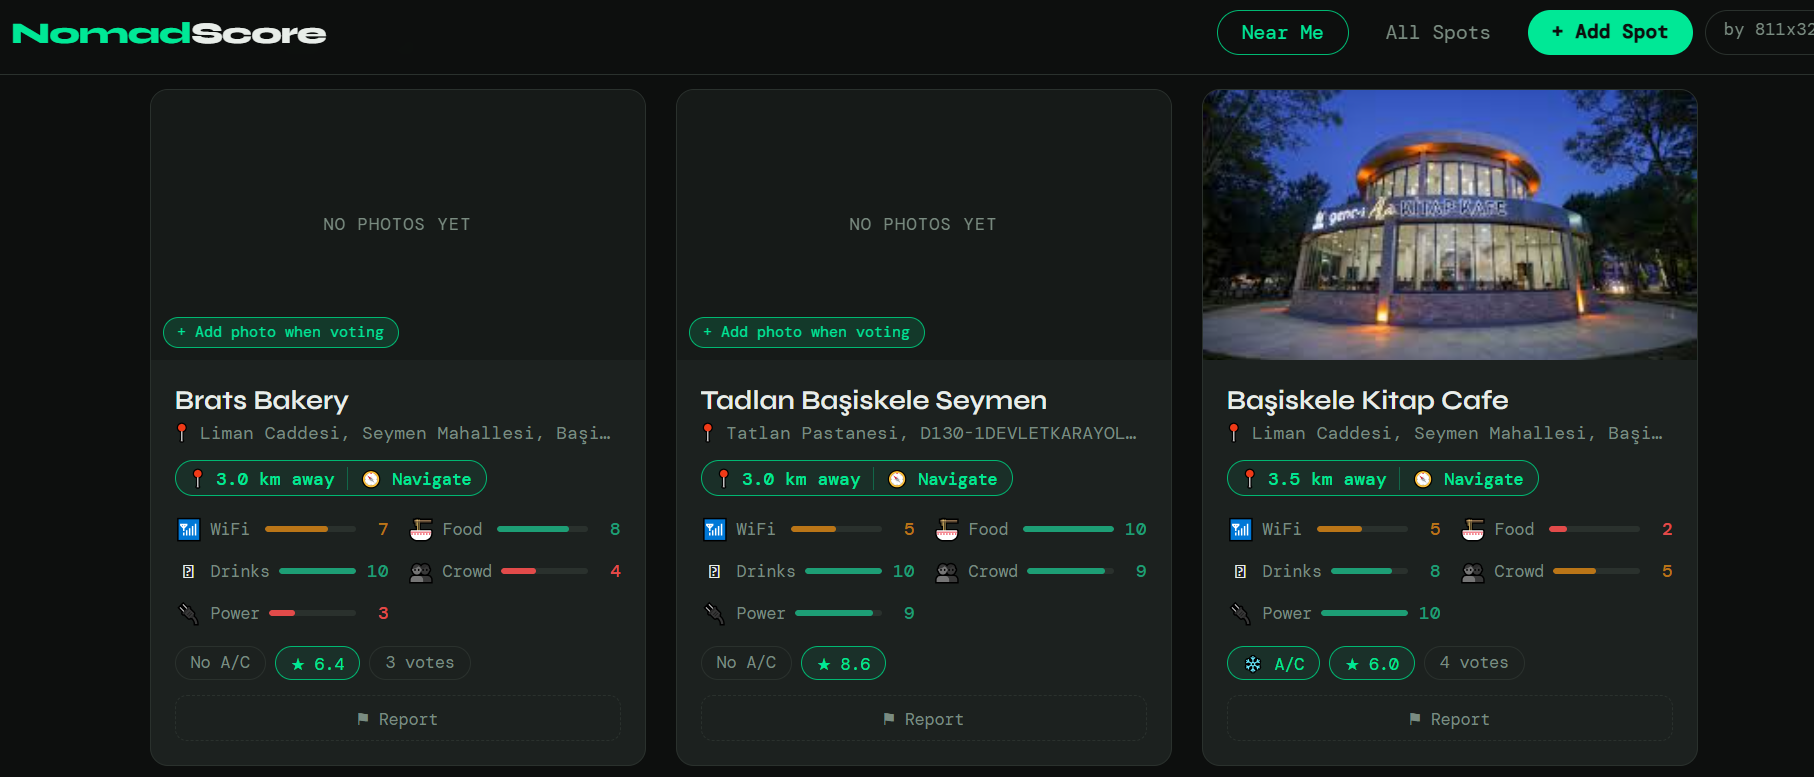Image resolution: width=1814 pixels, height=777 pixels.
Task: Navigate to Başiskele Kitap Cafe
Action: pyautogui.click(x=1470, y=479)
